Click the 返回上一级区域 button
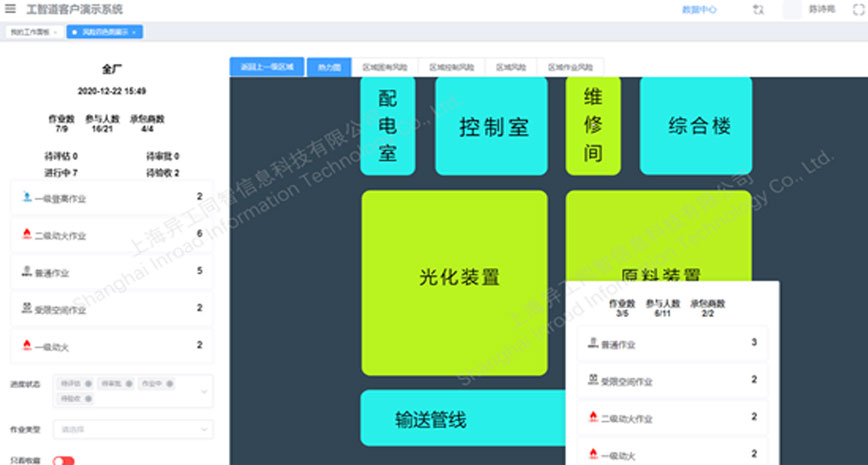Screen dimensions: 868x465 [267, 67]
